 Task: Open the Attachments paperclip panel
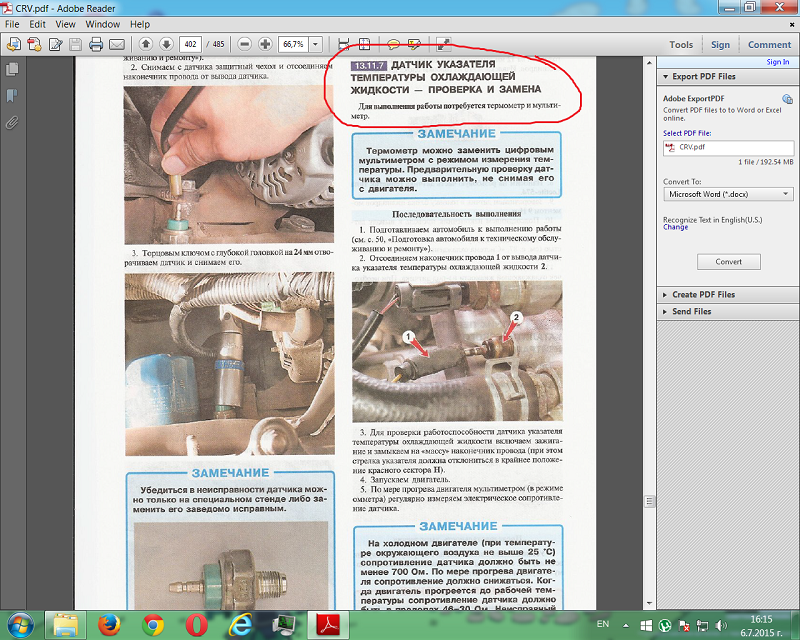click(13, 122)
